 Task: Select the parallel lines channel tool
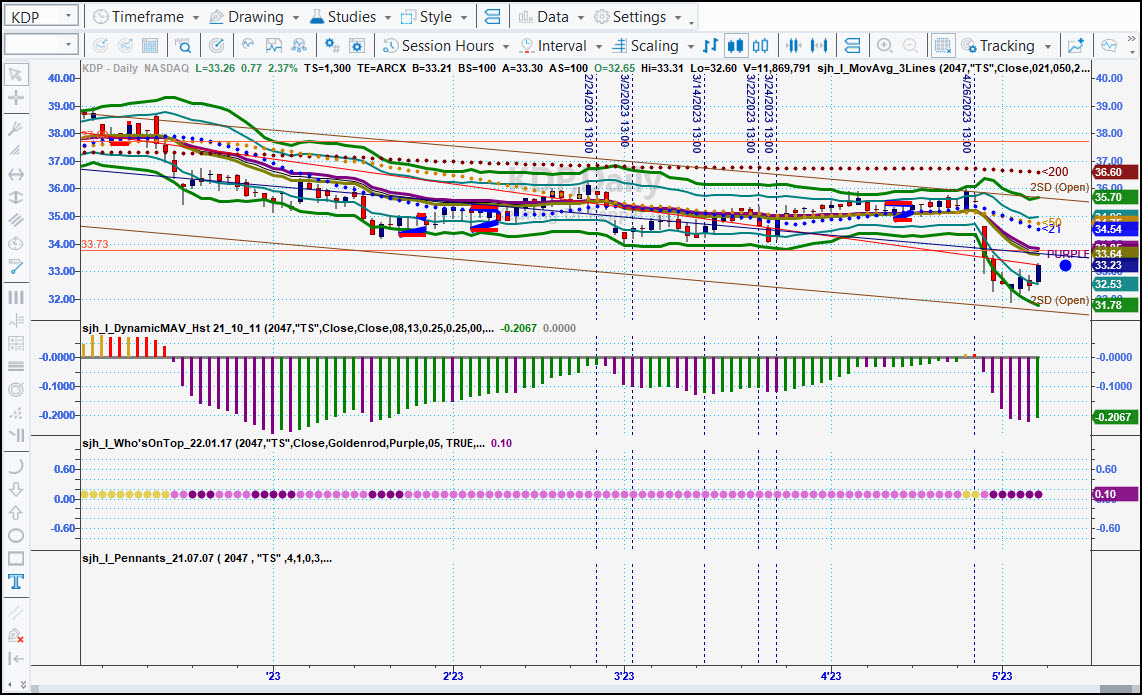(15, 220)
